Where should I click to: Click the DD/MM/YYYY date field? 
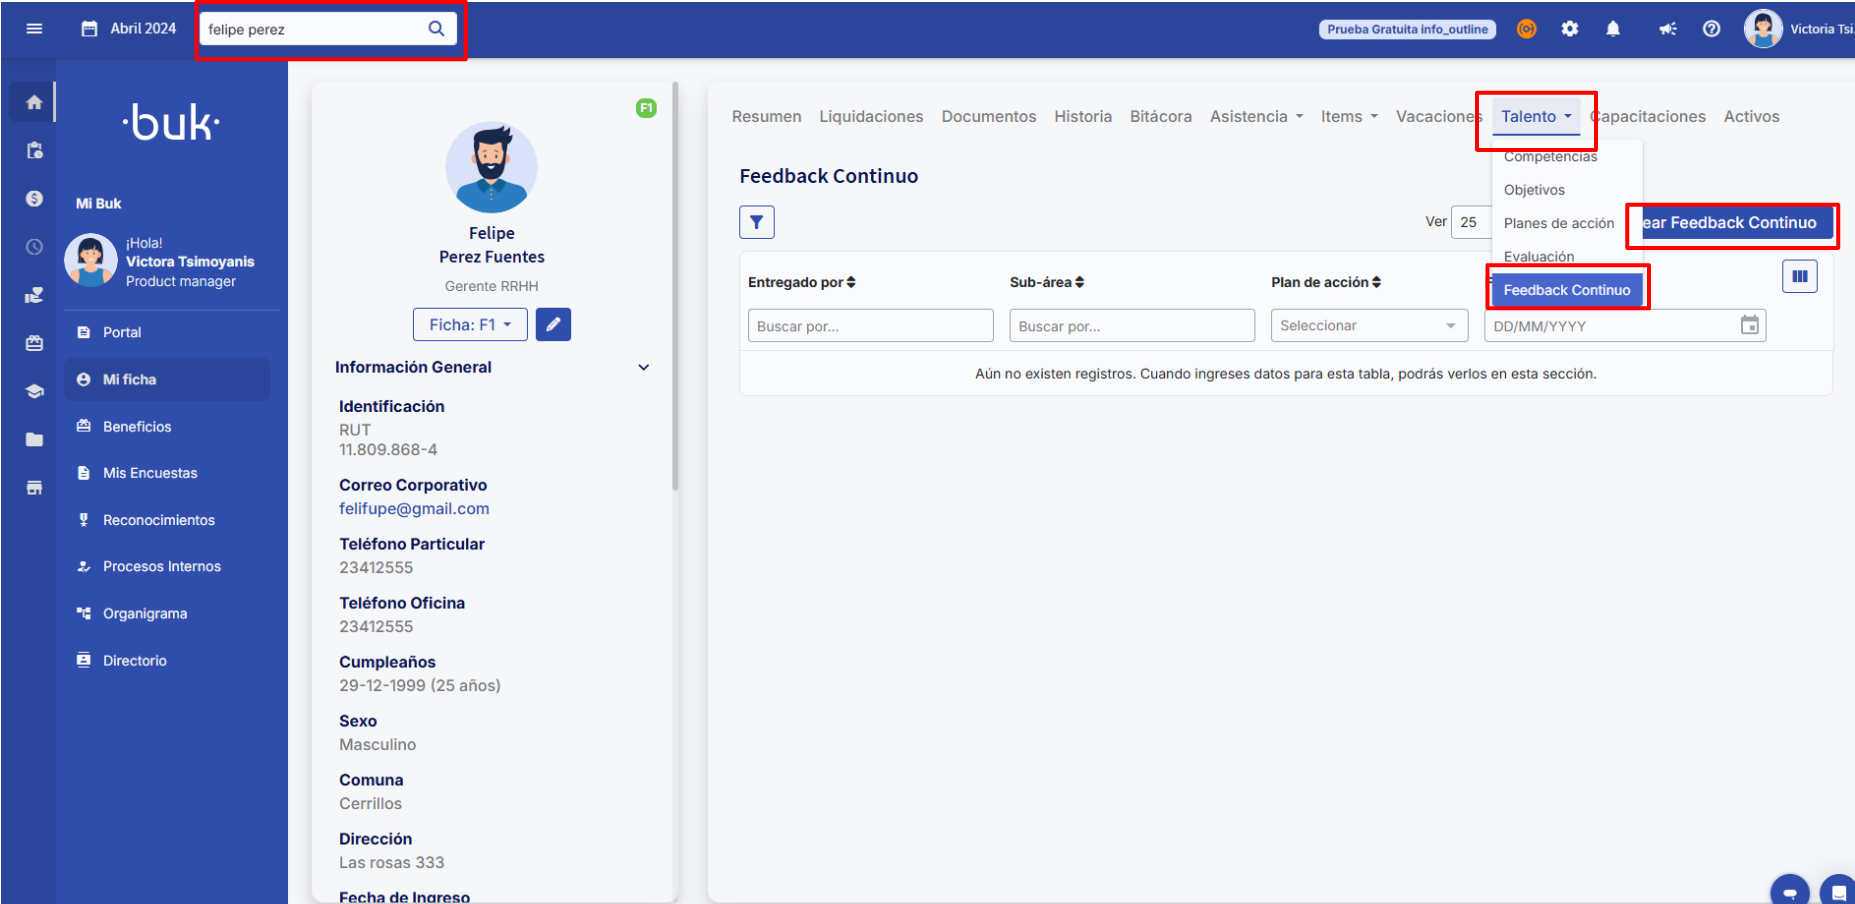[x=1624, y=325]
